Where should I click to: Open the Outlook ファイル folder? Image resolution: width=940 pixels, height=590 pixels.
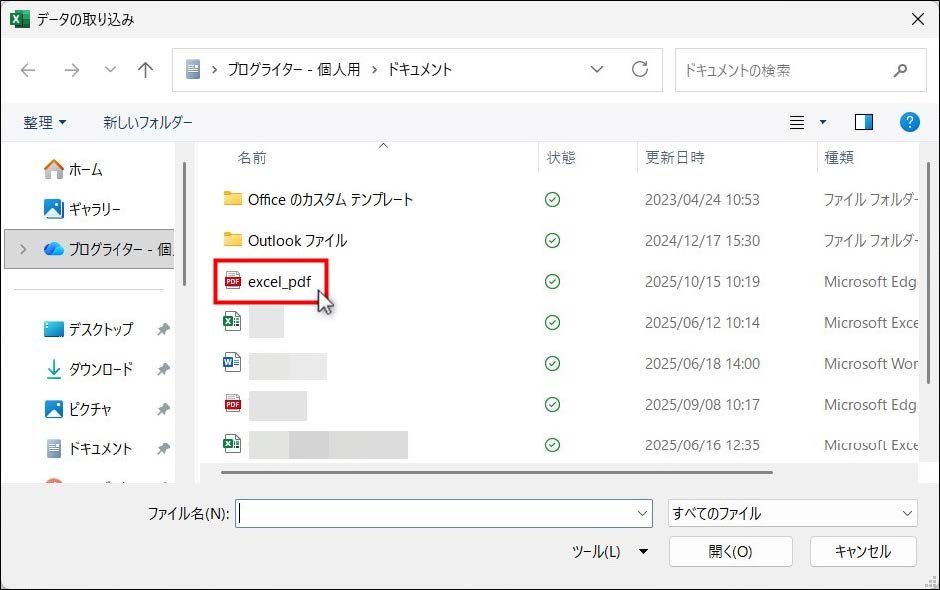297,240
